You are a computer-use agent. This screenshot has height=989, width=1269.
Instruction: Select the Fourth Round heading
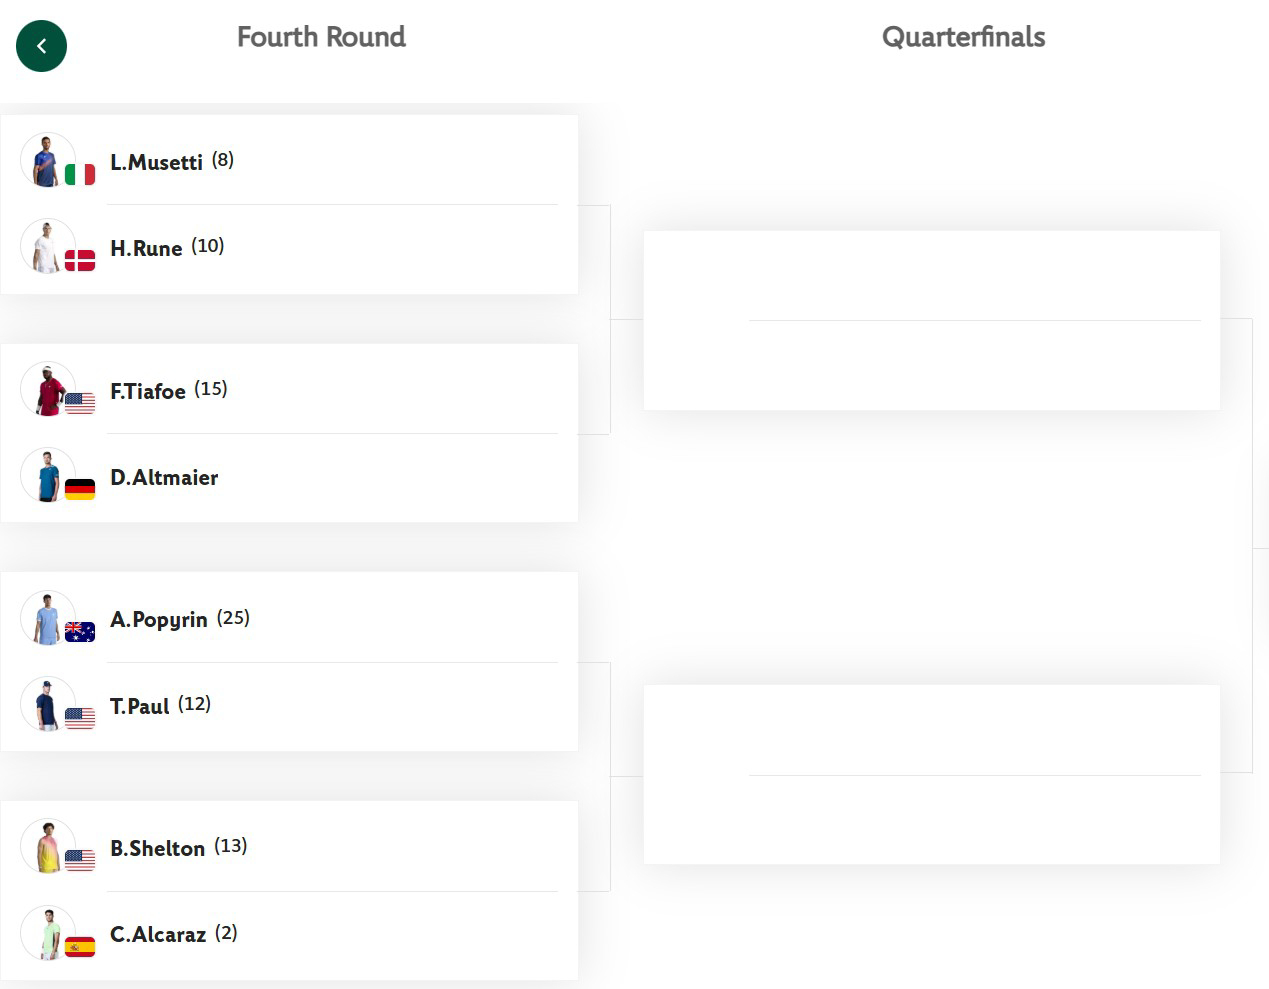pos(321,37)
